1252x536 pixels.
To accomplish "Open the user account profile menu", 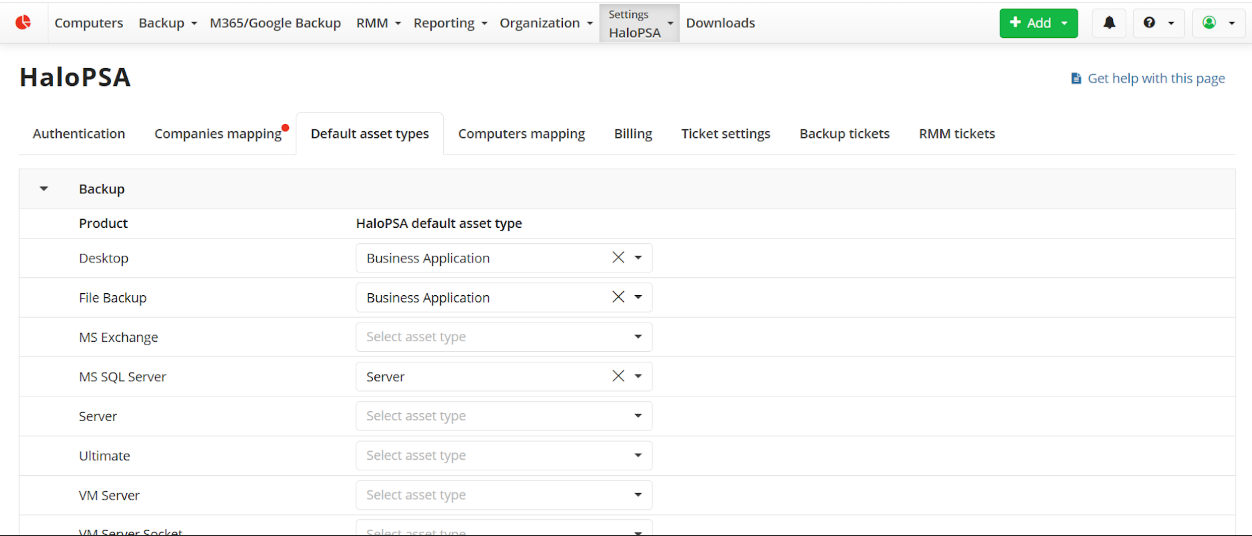I will coord(1217,23).
